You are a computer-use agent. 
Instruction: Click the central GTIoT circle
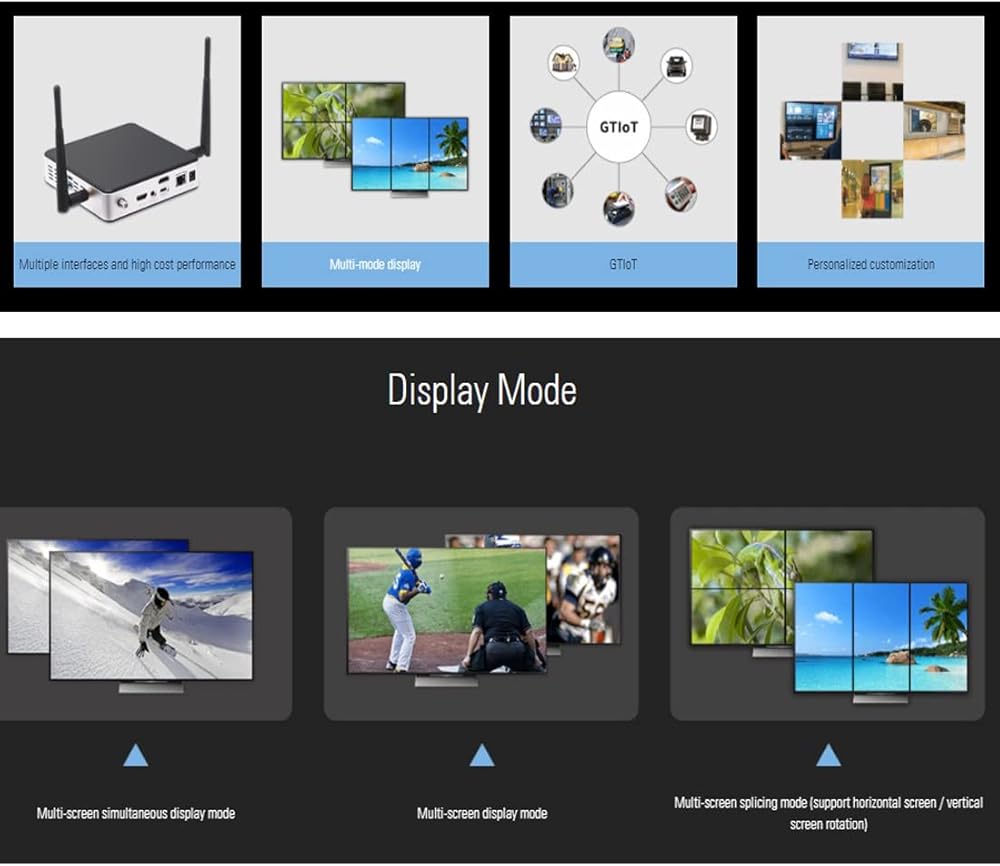tap(618, 127)
